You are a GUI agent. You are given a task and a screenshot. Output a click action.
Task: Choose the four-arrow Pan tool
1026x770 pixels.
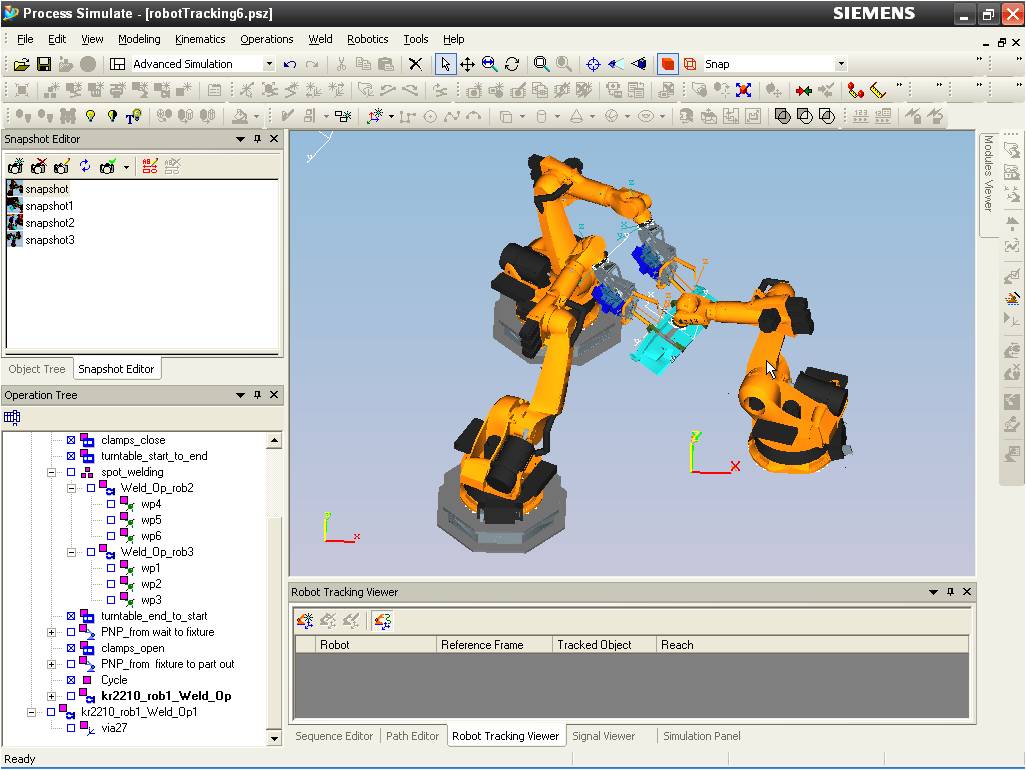pos(467,64)
